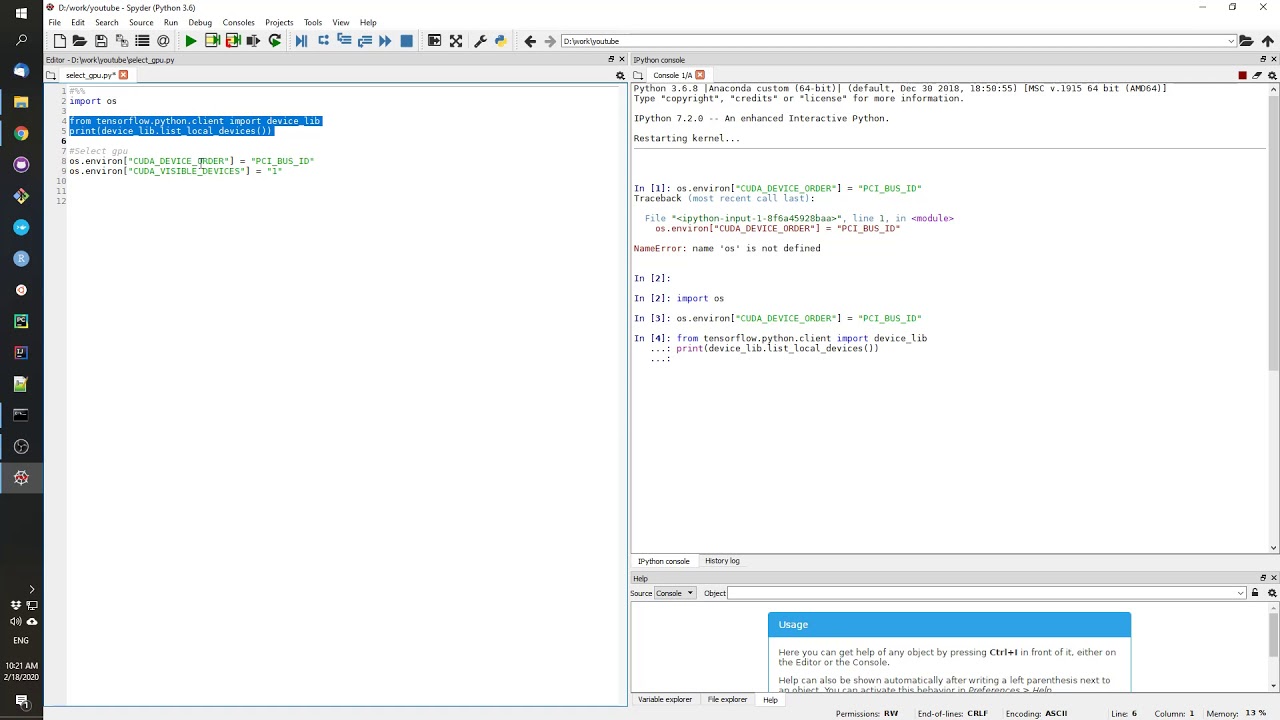This screenshot has width=1280, height=720.
Task: Step out and return in debugger
Action: coord(365,41)
